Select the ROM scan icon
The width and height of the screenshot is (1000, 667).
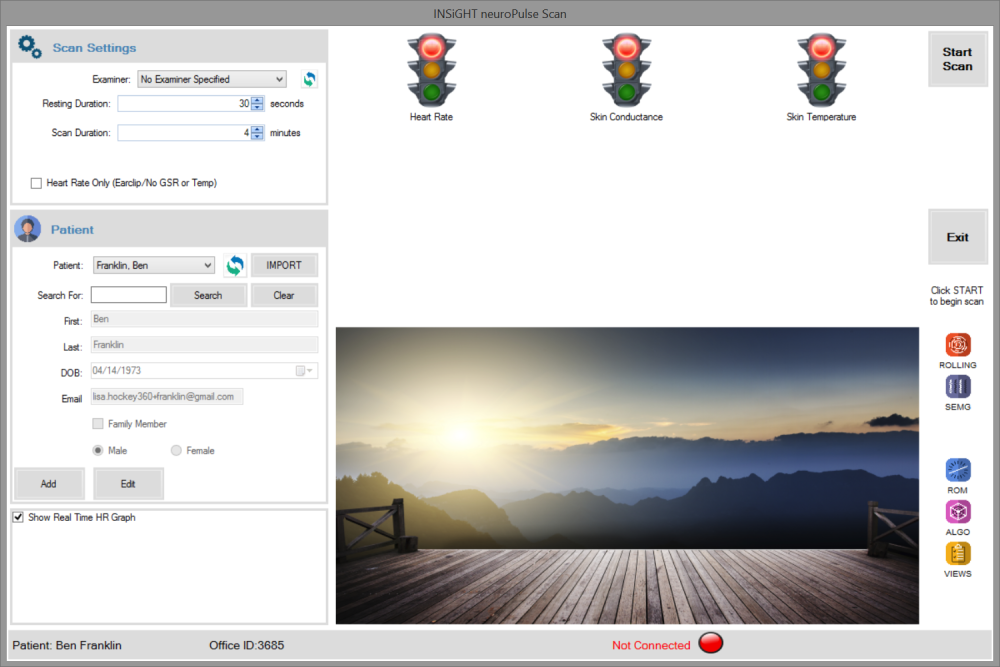tap(957, 468)
